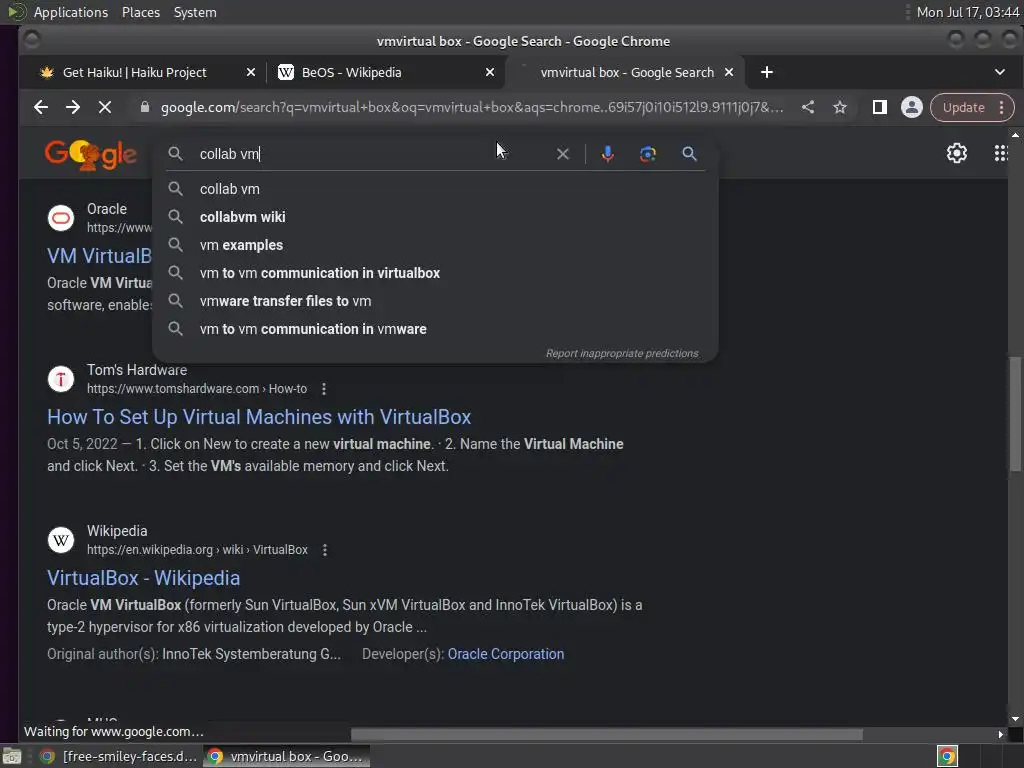The image size is (1024, 768).
Task: Switch to Get Haiku! Haiku Project tab
Action: click(134, 72)
